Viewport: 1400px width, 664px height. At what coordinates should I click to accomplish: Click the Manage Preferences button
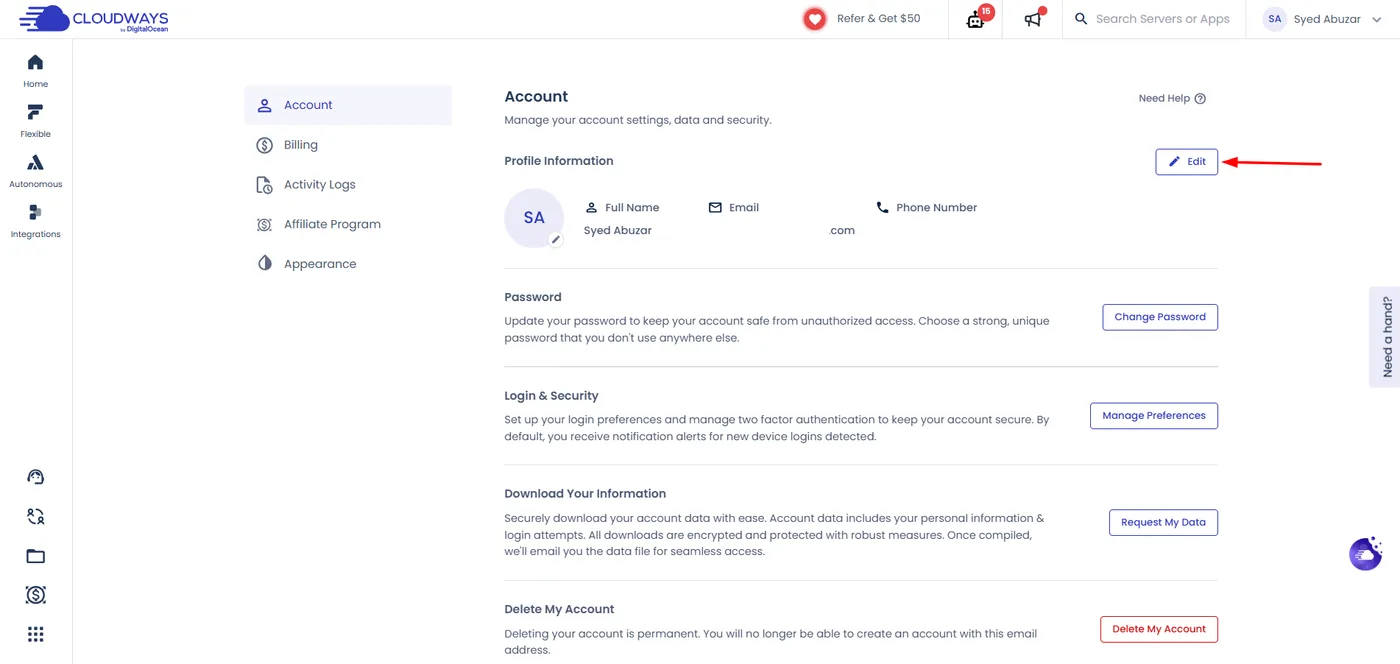pos(1154,415)
